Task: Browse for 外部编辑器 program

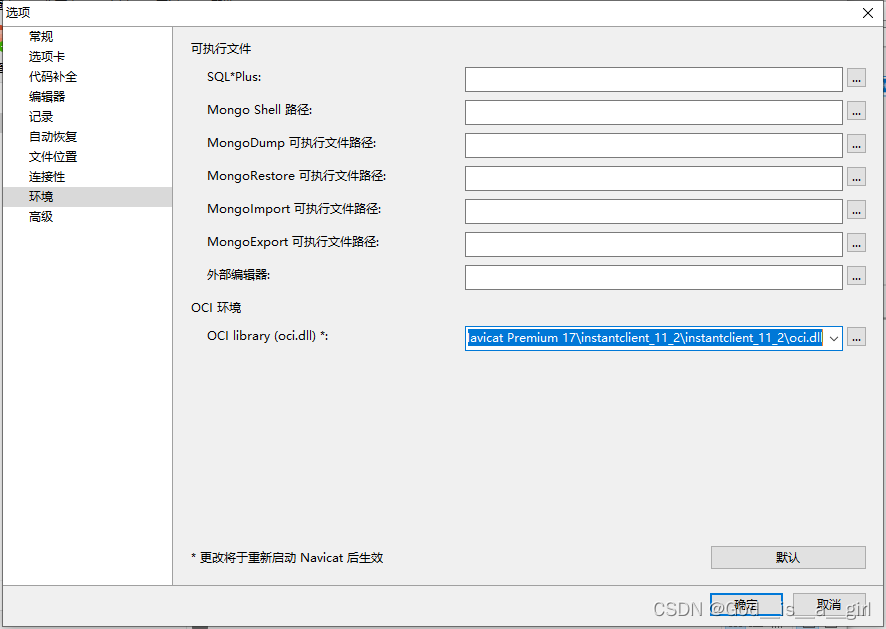Action: pos(856,277)
